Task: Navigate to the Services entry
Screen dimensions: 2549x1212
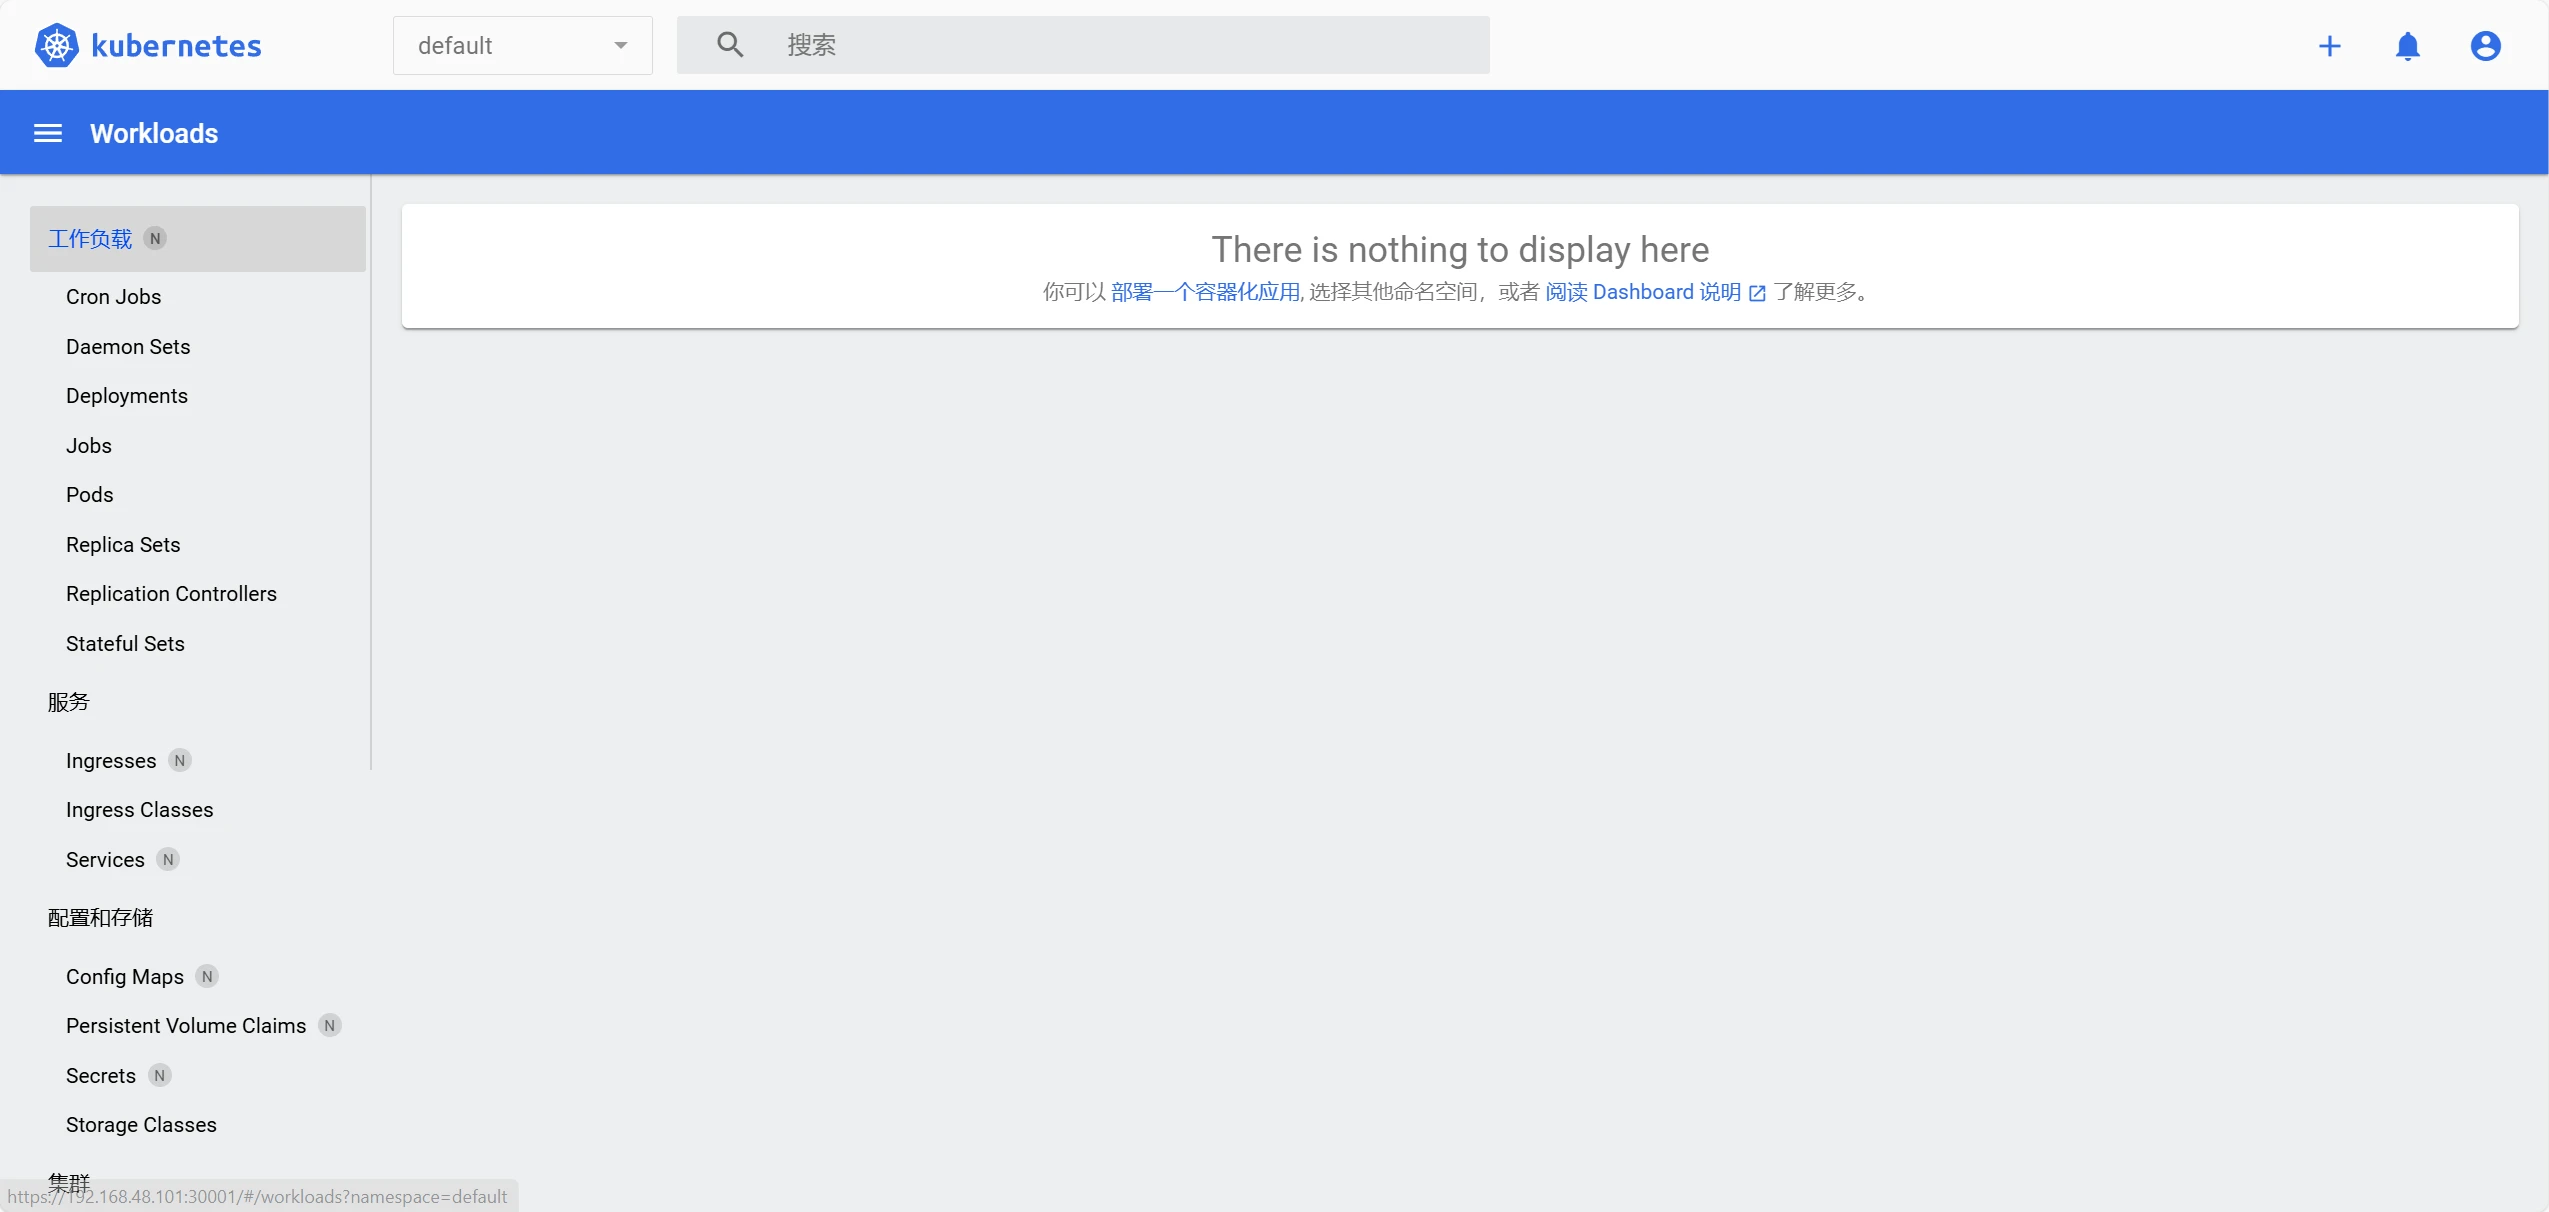Action: (105, 860)
